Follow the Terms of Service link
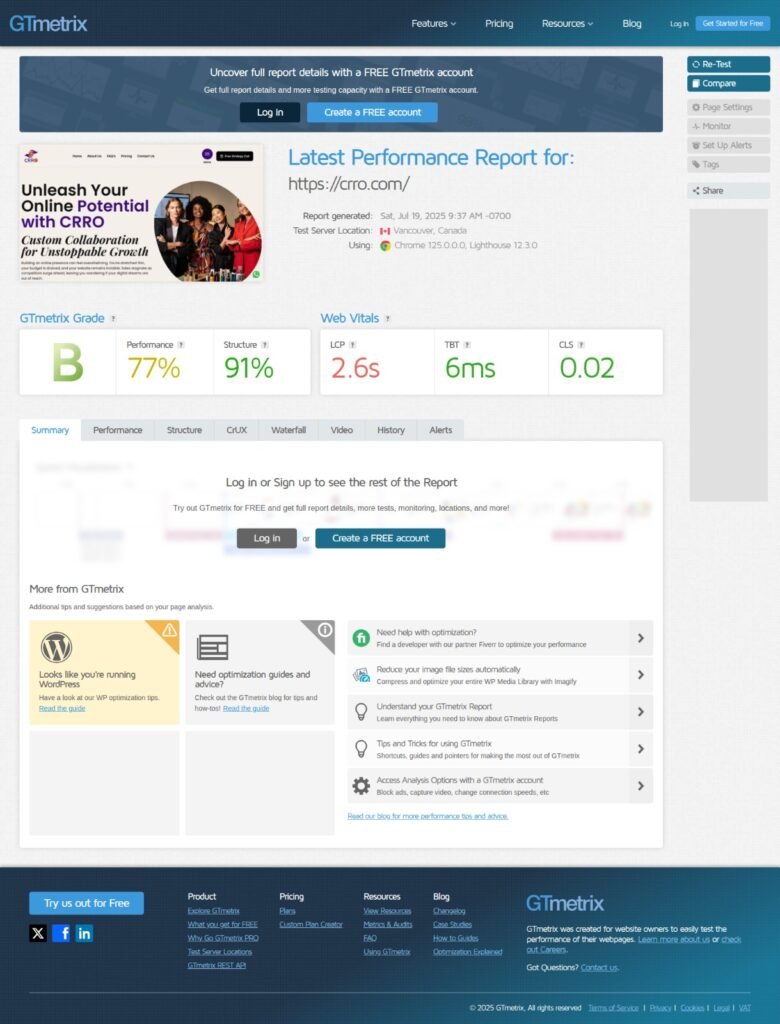The height and width of the screenshot is (1024, 780). pyautogui.click(x=613, y=1008)
